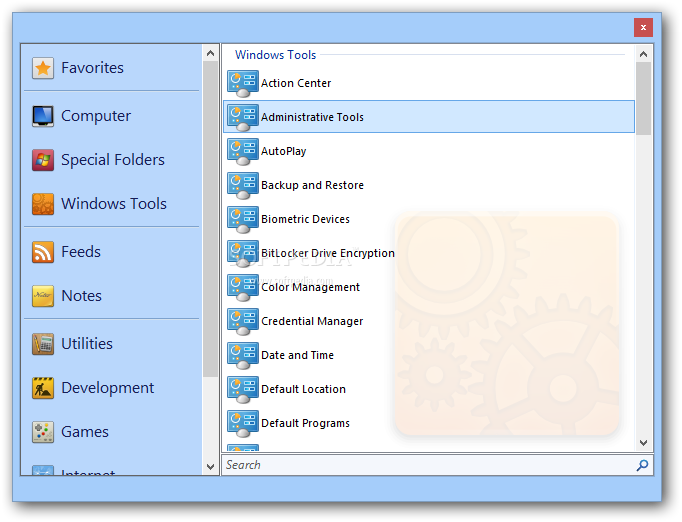Click the sidebar scrollbar thumb

coord(211,219)
